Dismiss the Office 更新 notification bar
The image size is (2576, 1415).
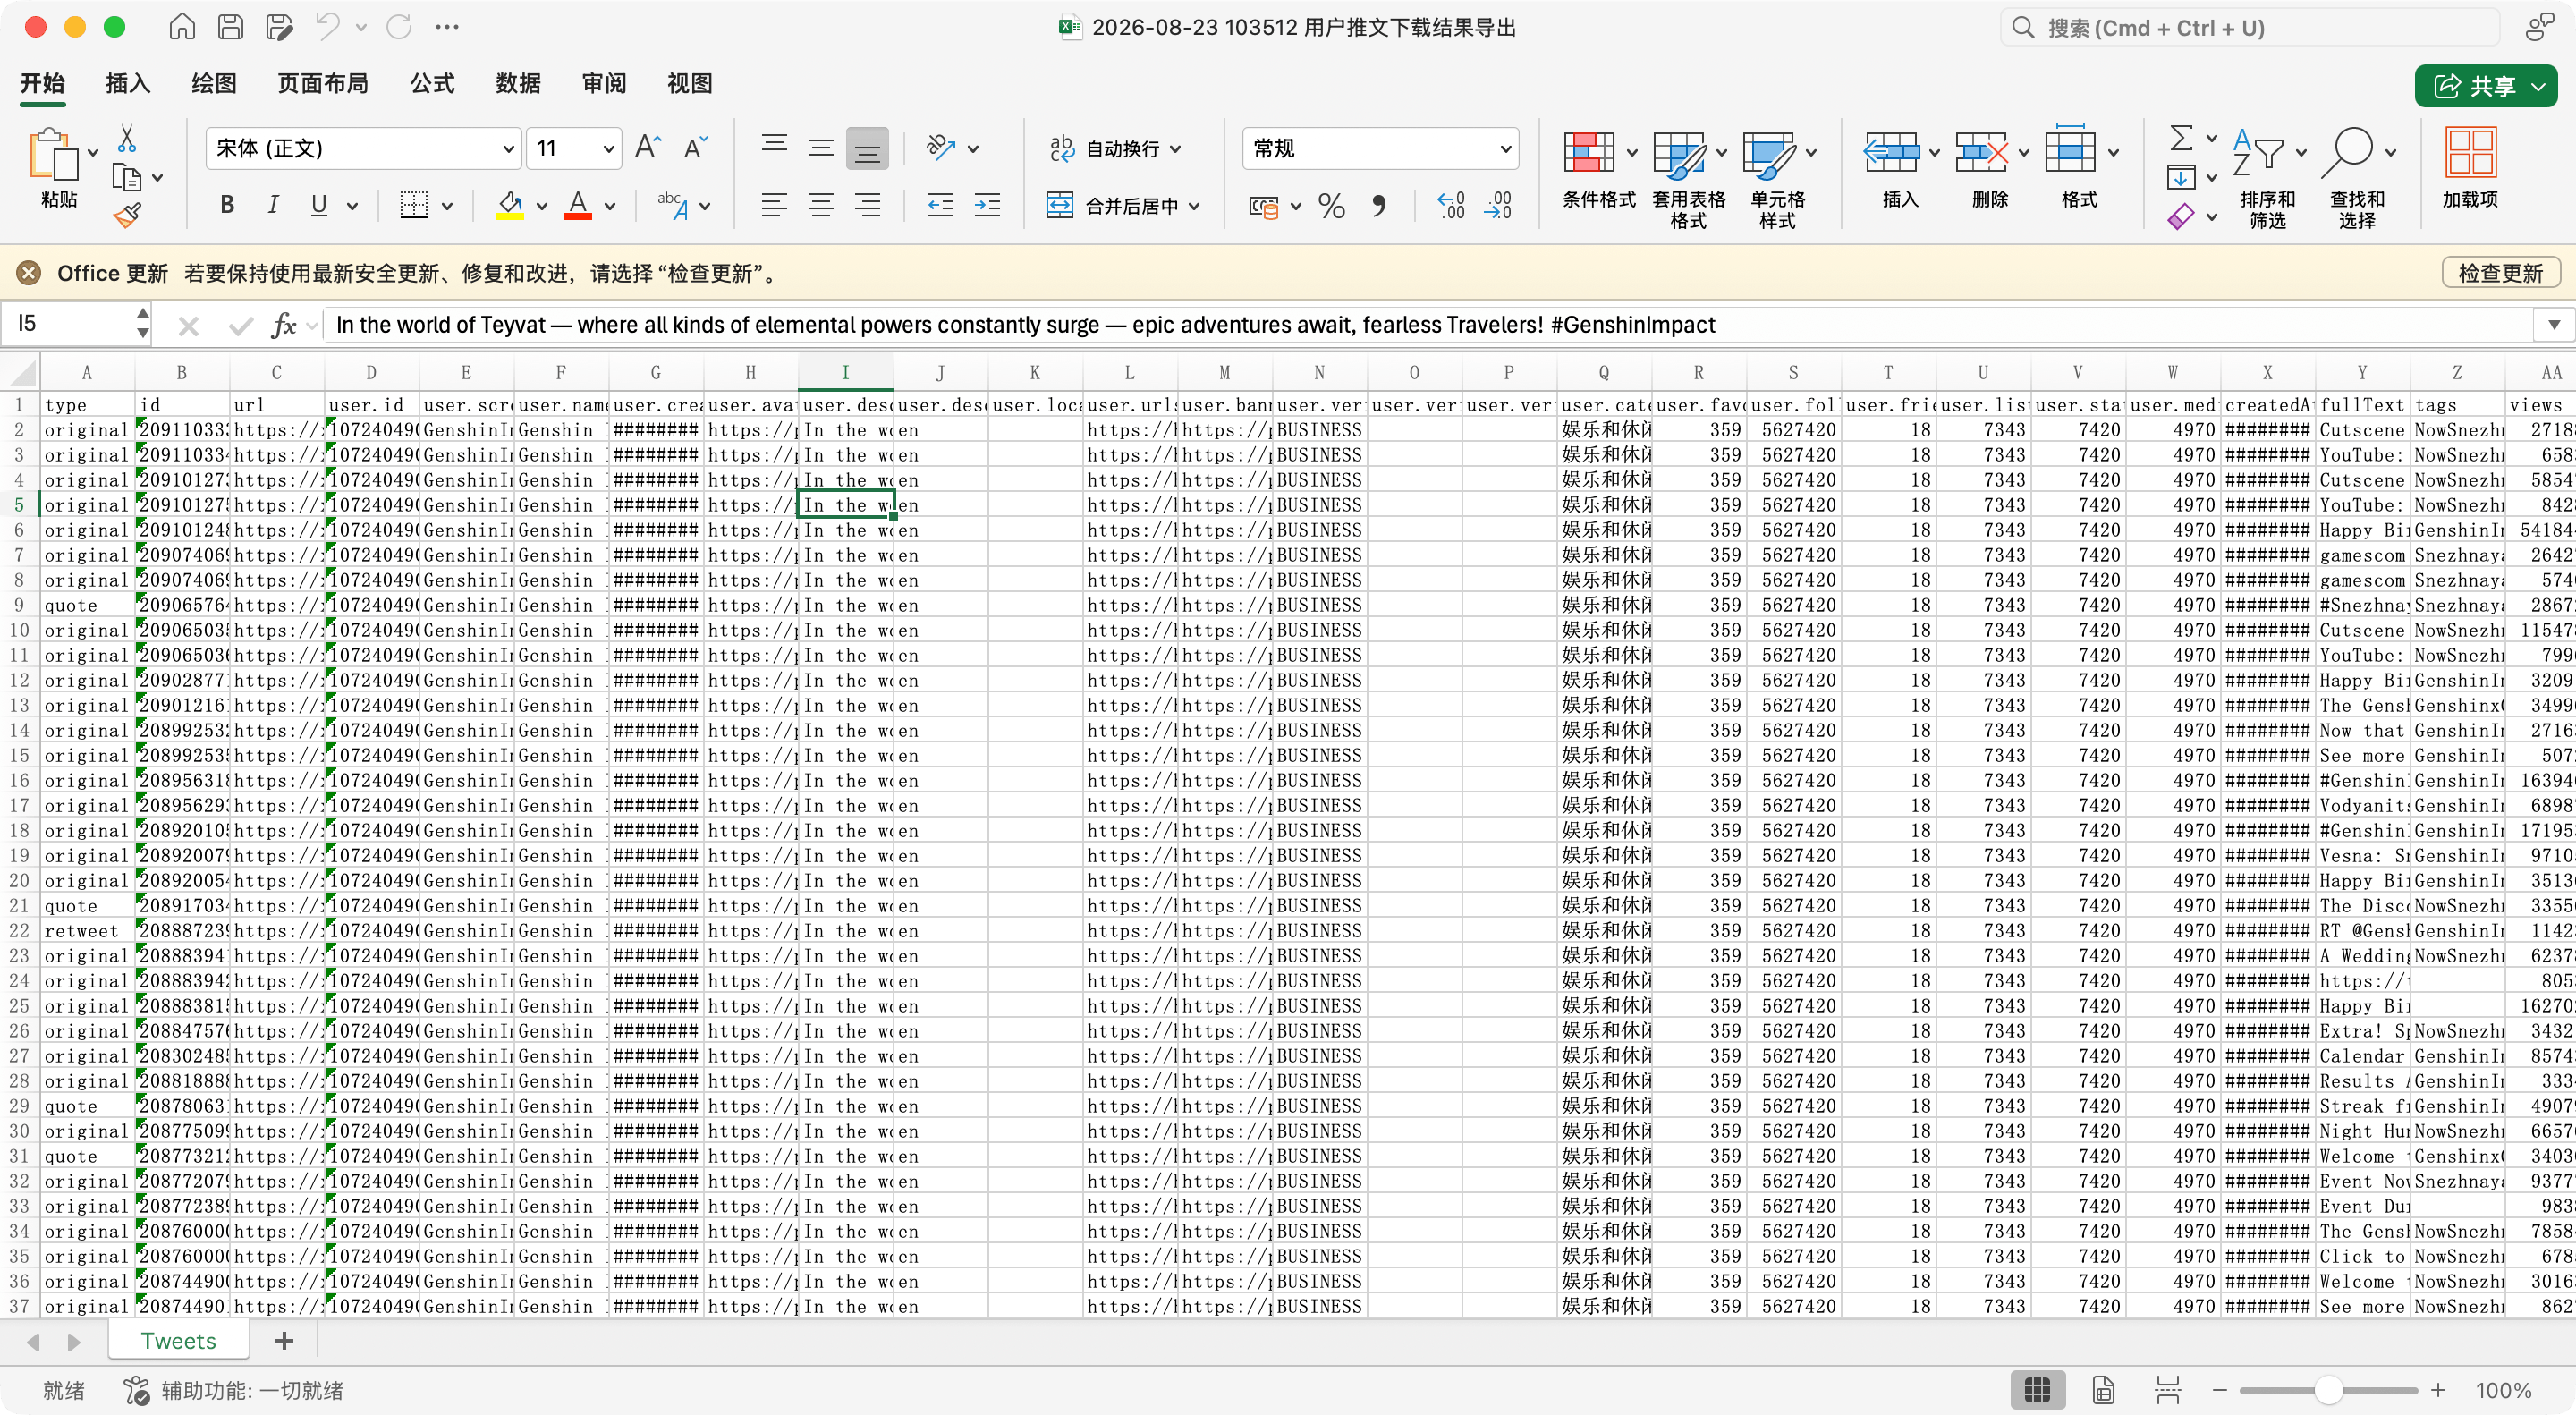29,273
